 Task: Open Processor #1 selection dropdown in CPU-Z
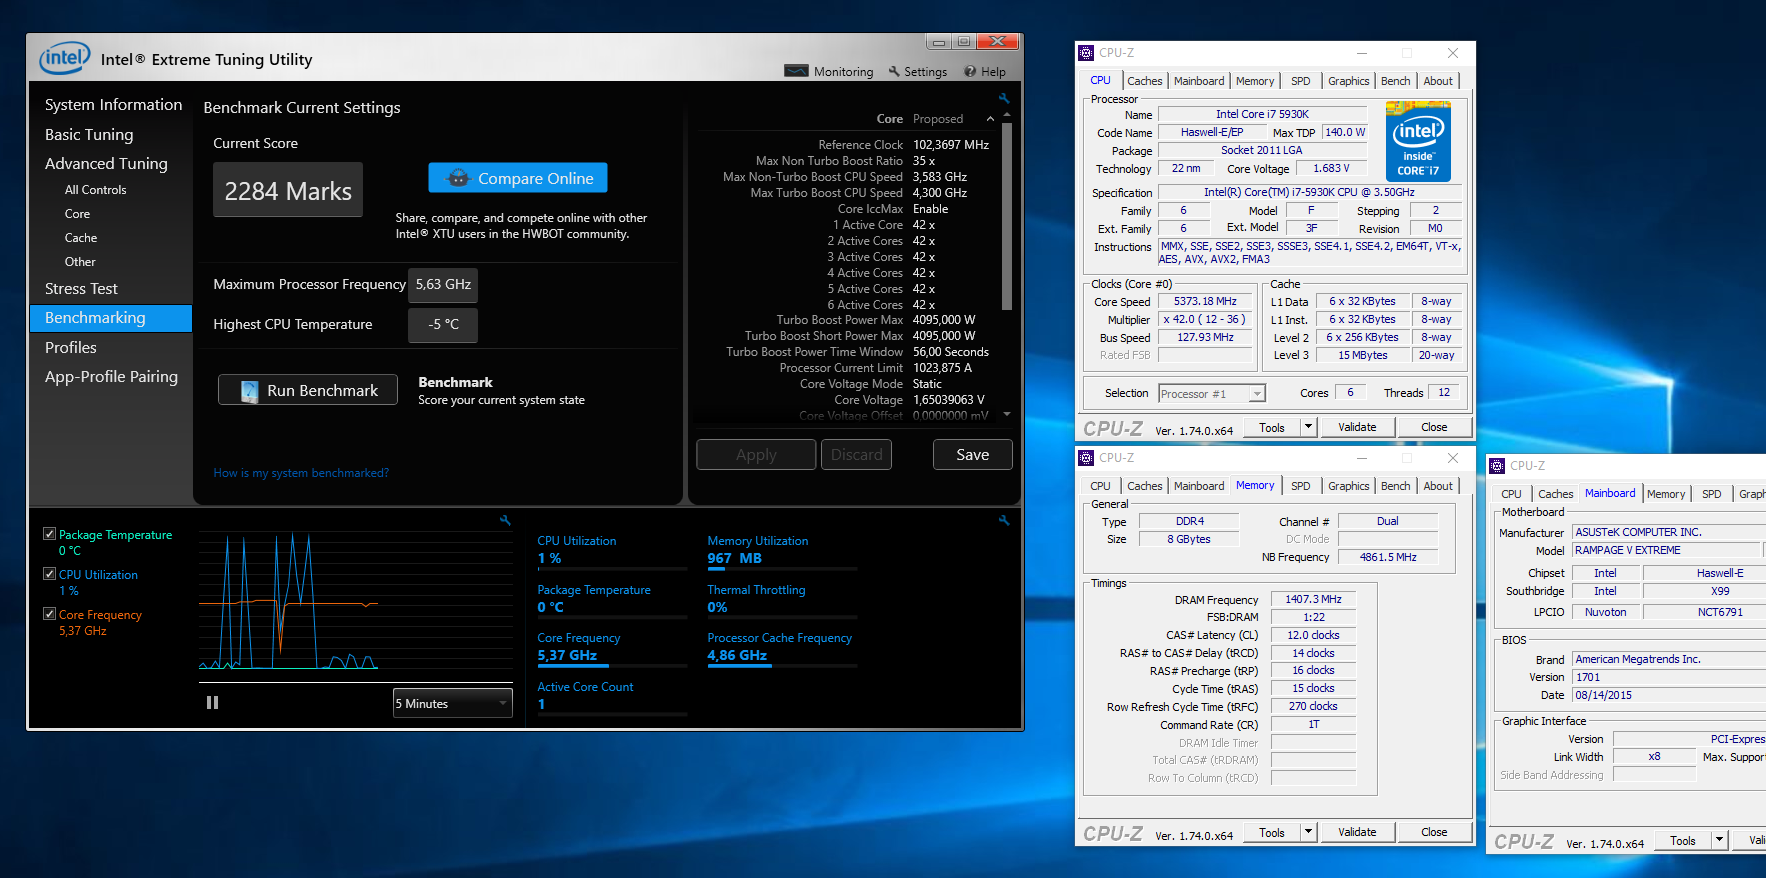(1212, 394)
